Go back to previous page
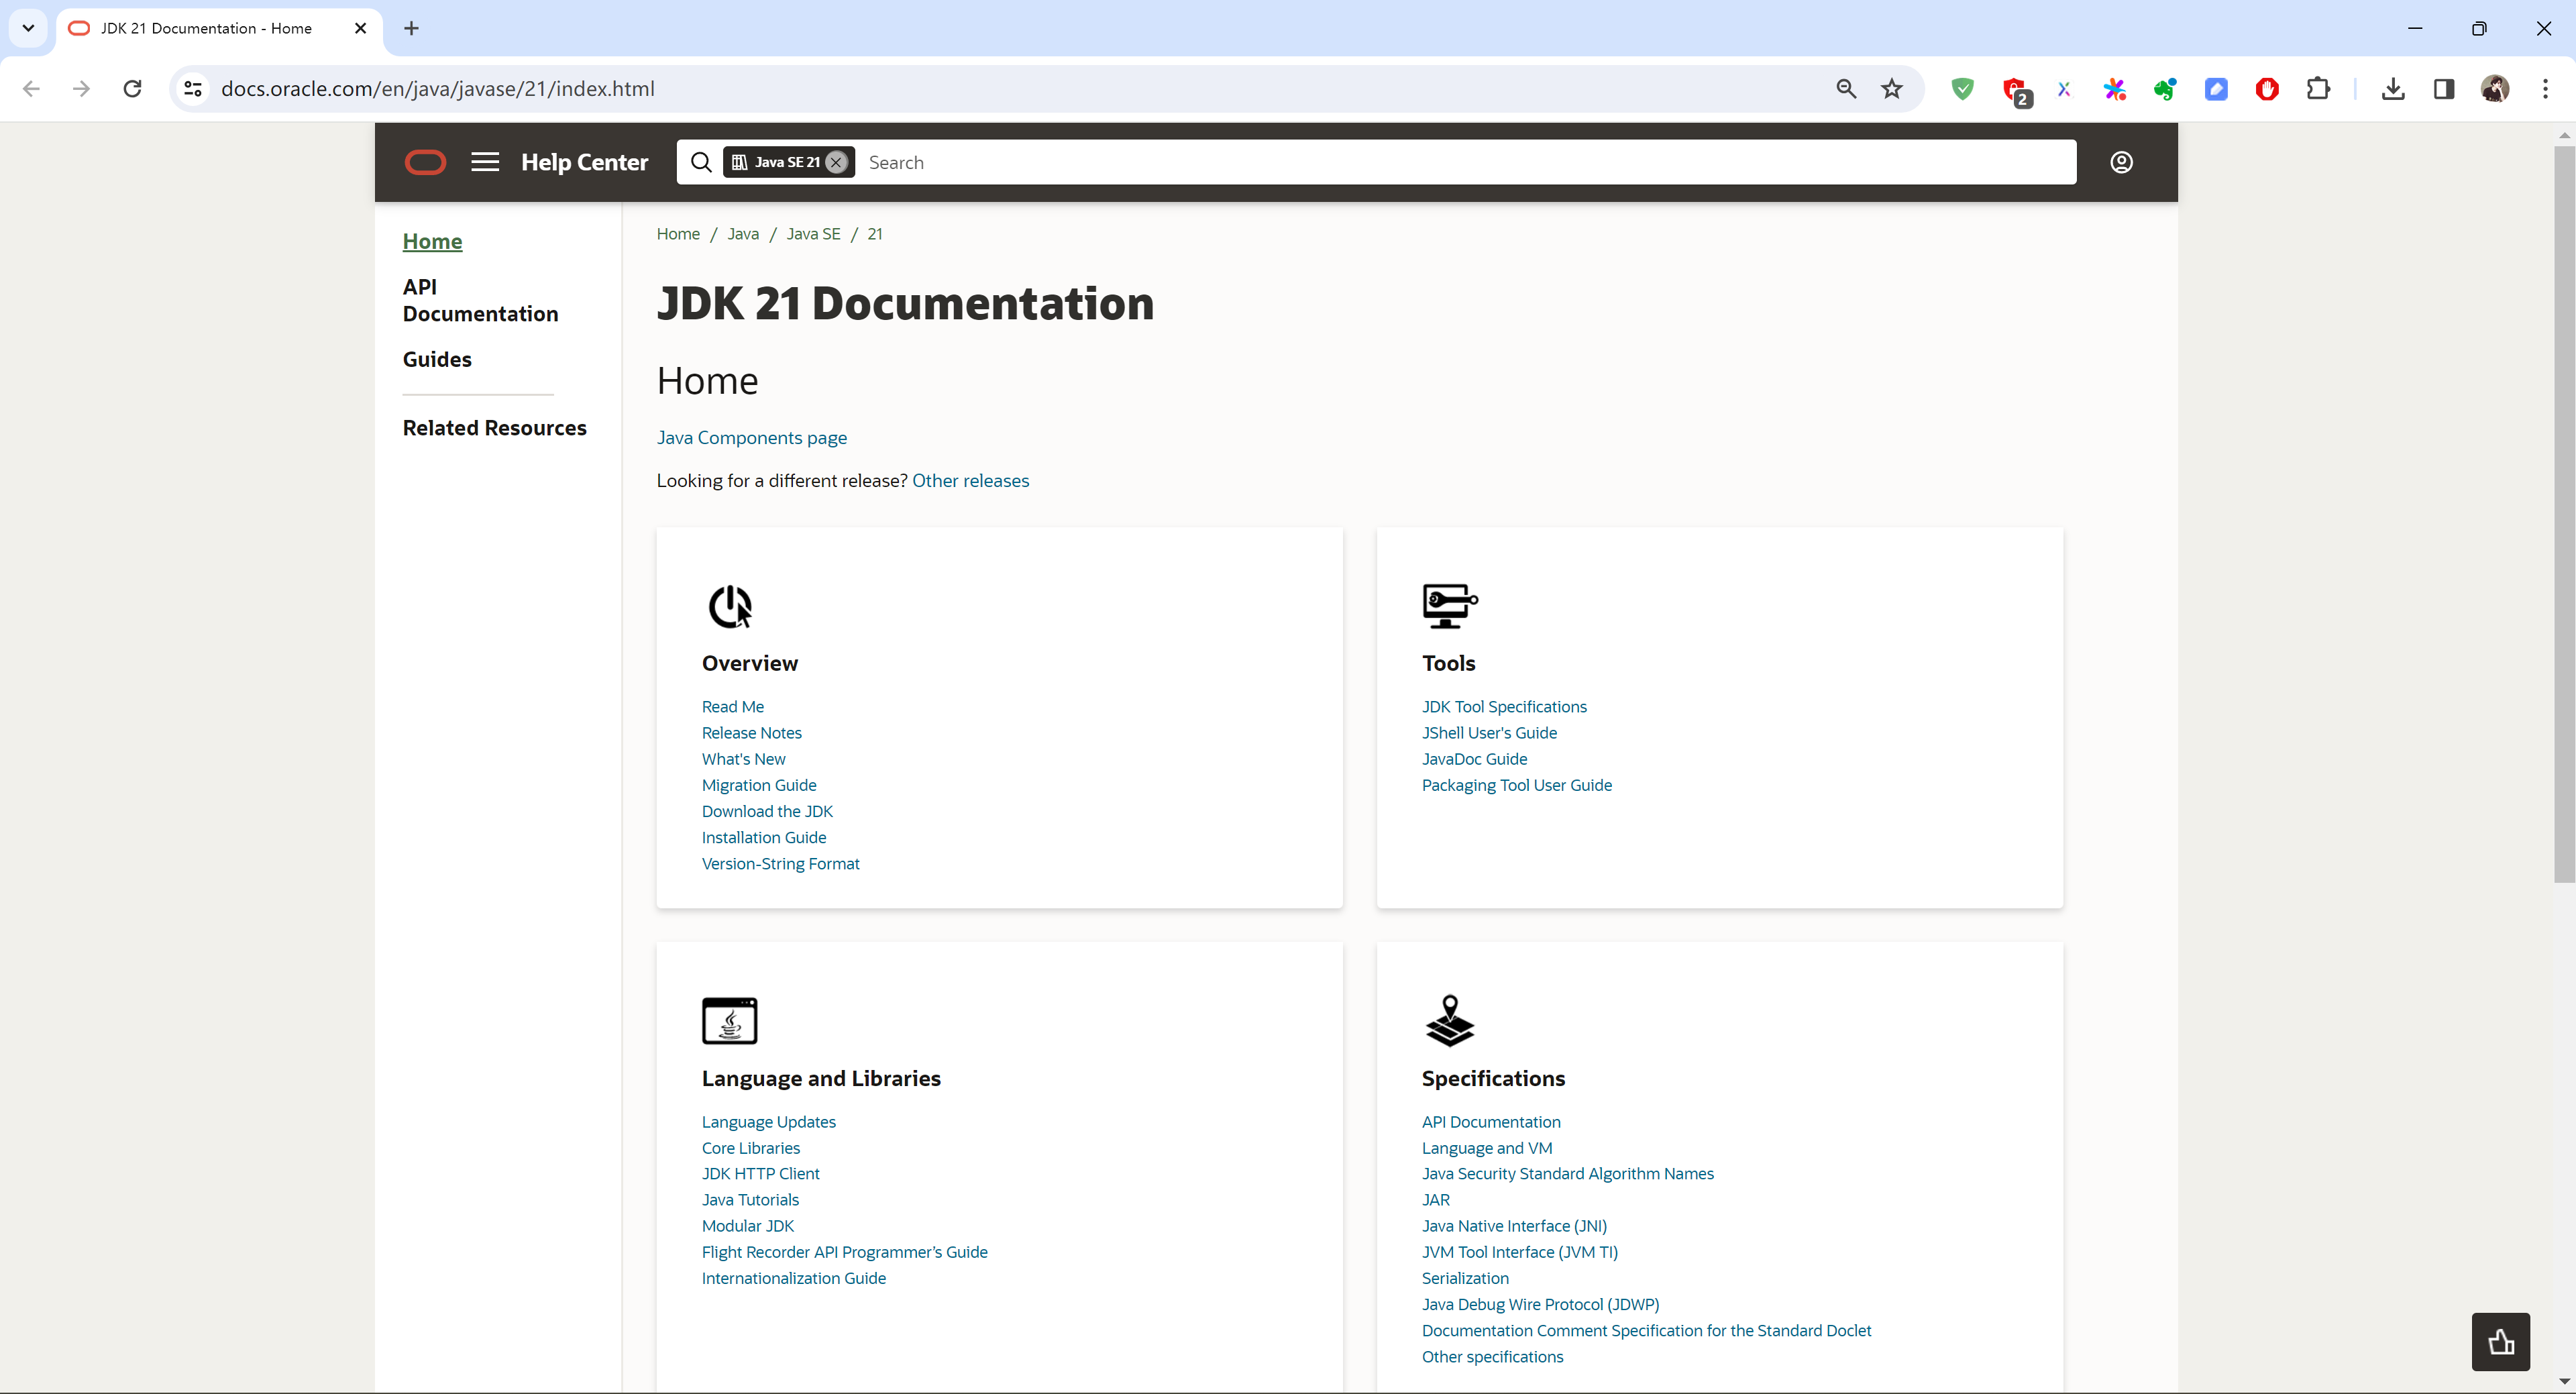This screenshot has height=1394, width=2576. 31,89
